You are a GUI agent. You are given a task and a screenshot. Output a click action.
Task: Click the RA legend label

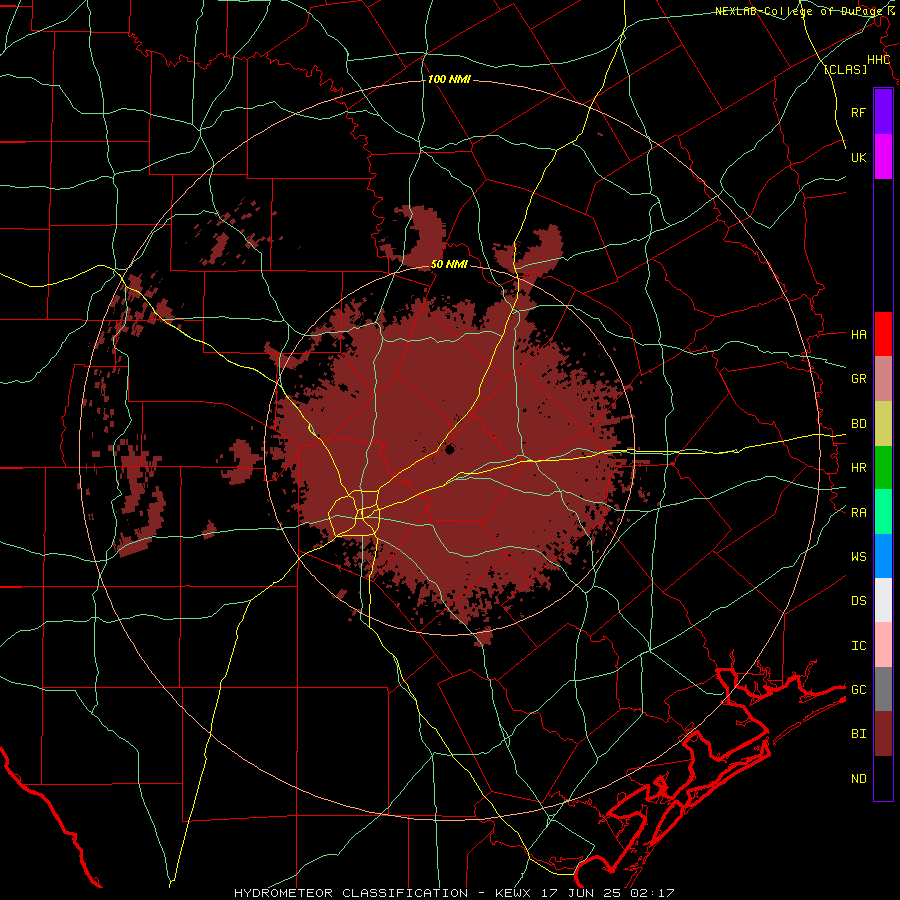coord(858,513)
